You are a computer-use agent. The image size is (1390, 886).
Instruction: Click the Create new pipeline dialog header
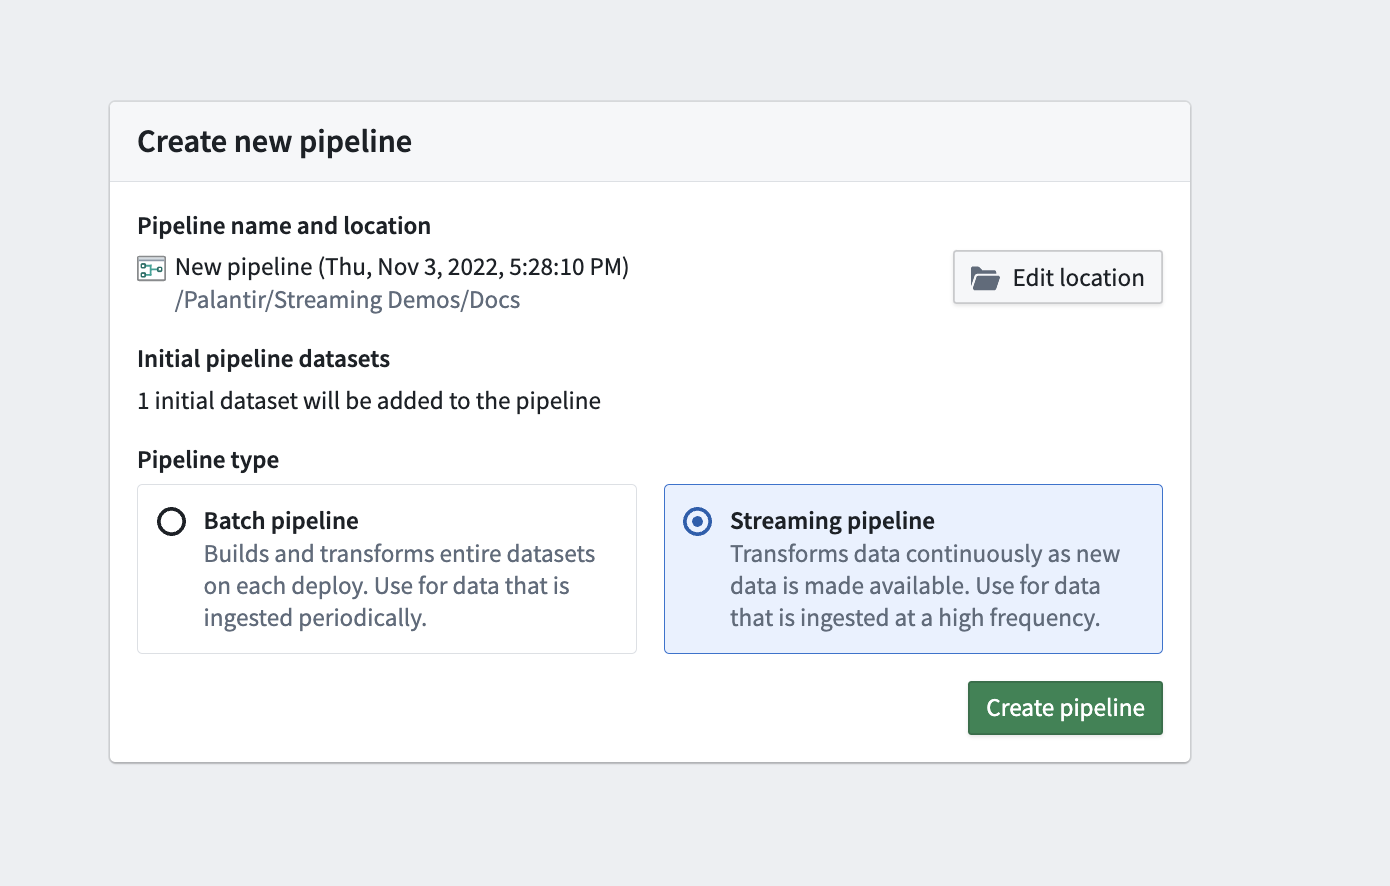pyautogui.click(x=274, y=141)
